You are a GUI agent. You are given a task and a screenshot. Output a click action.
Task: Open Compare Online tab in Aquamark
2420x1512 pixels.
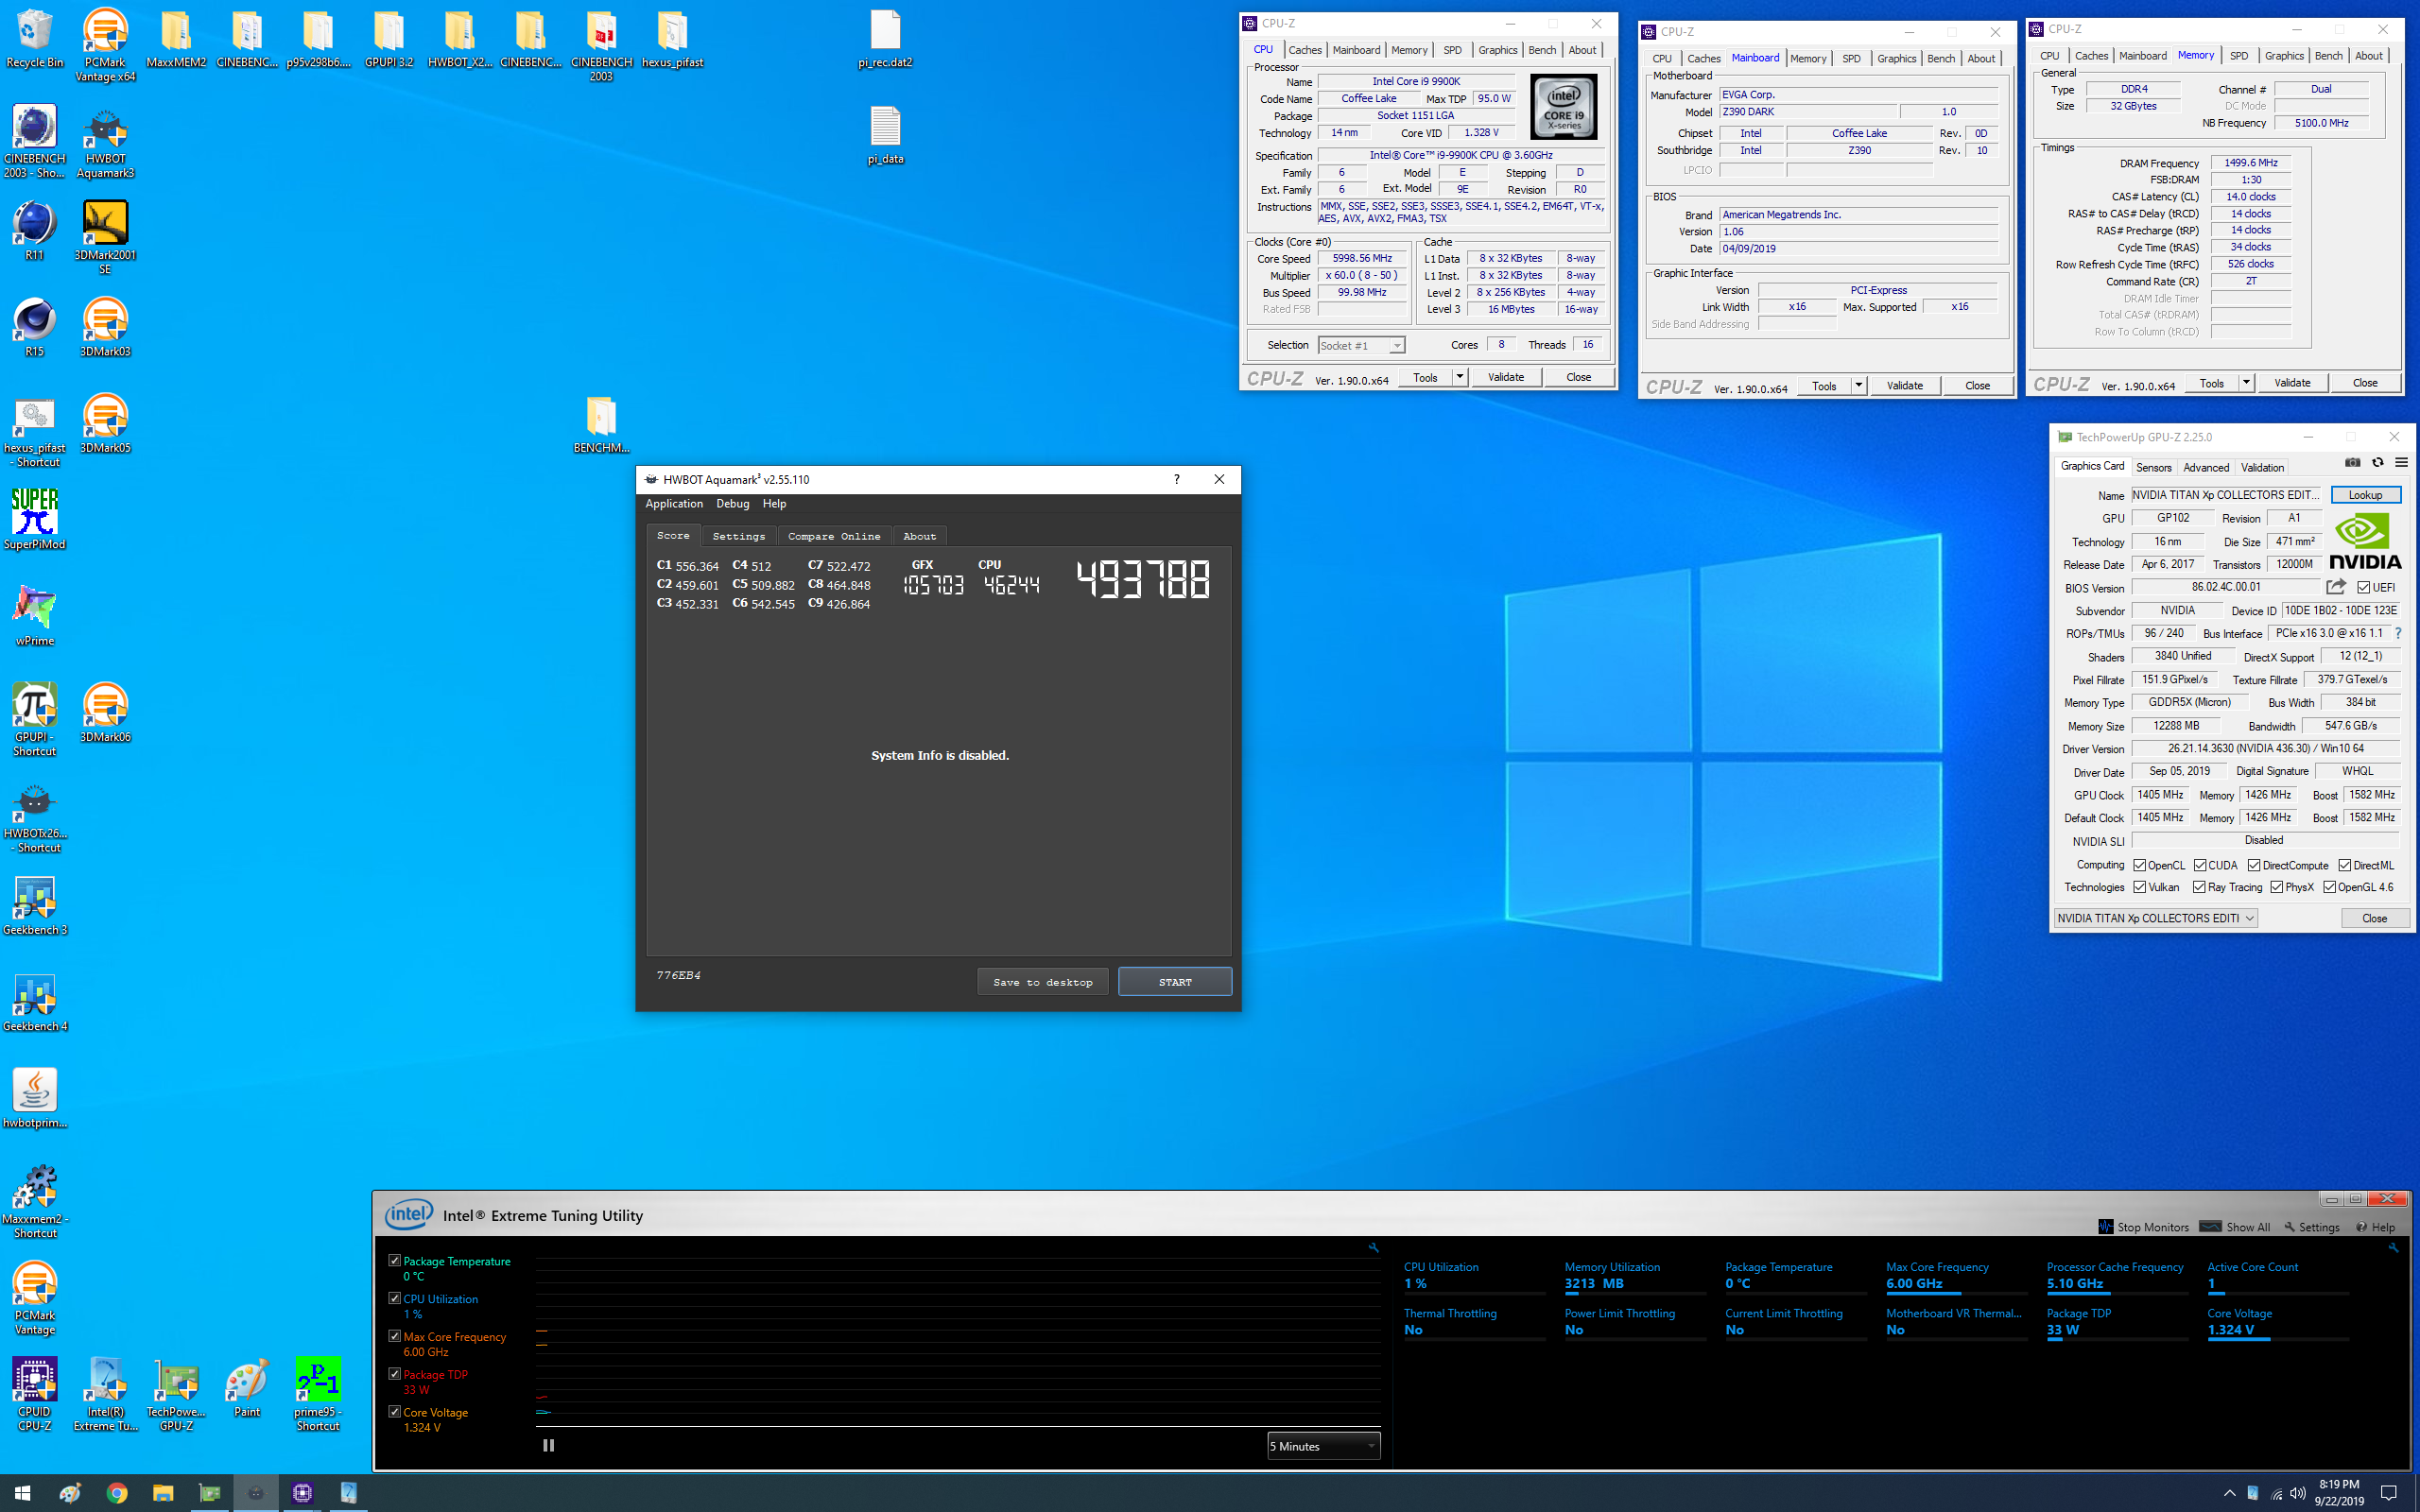click(x=833, y=536)
